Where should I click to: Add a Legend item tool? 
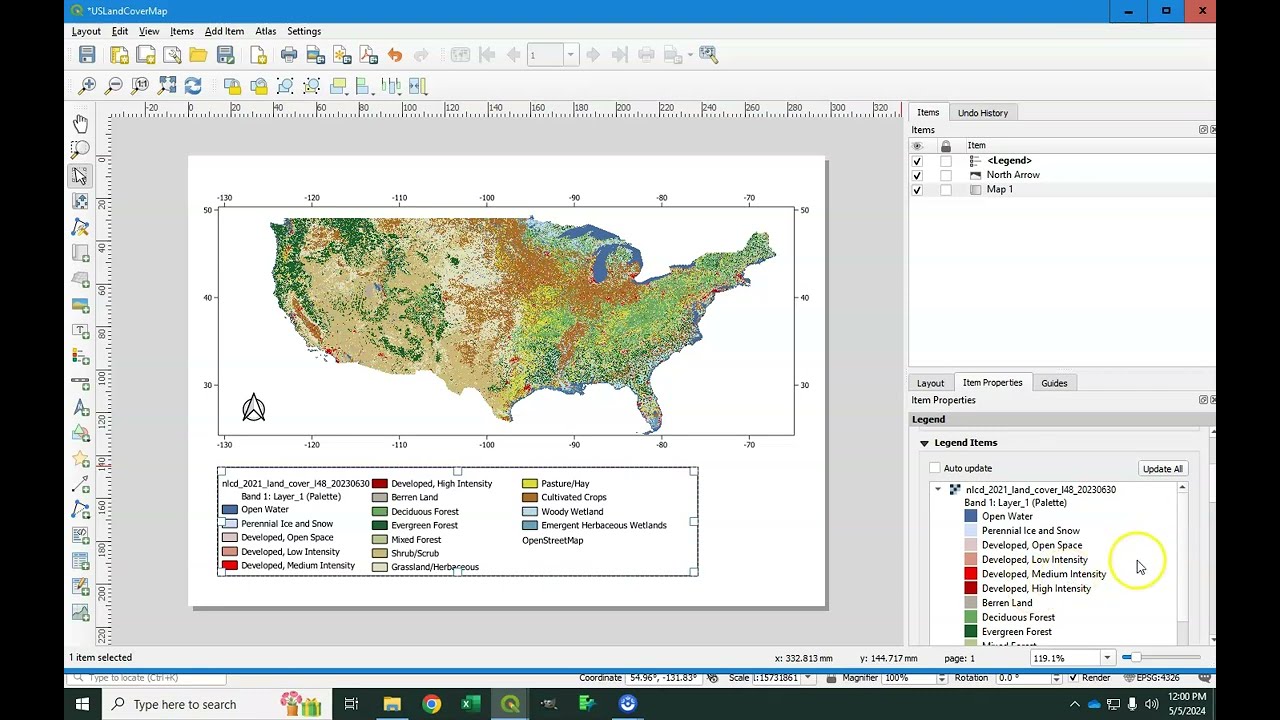(x=80, y=357)
